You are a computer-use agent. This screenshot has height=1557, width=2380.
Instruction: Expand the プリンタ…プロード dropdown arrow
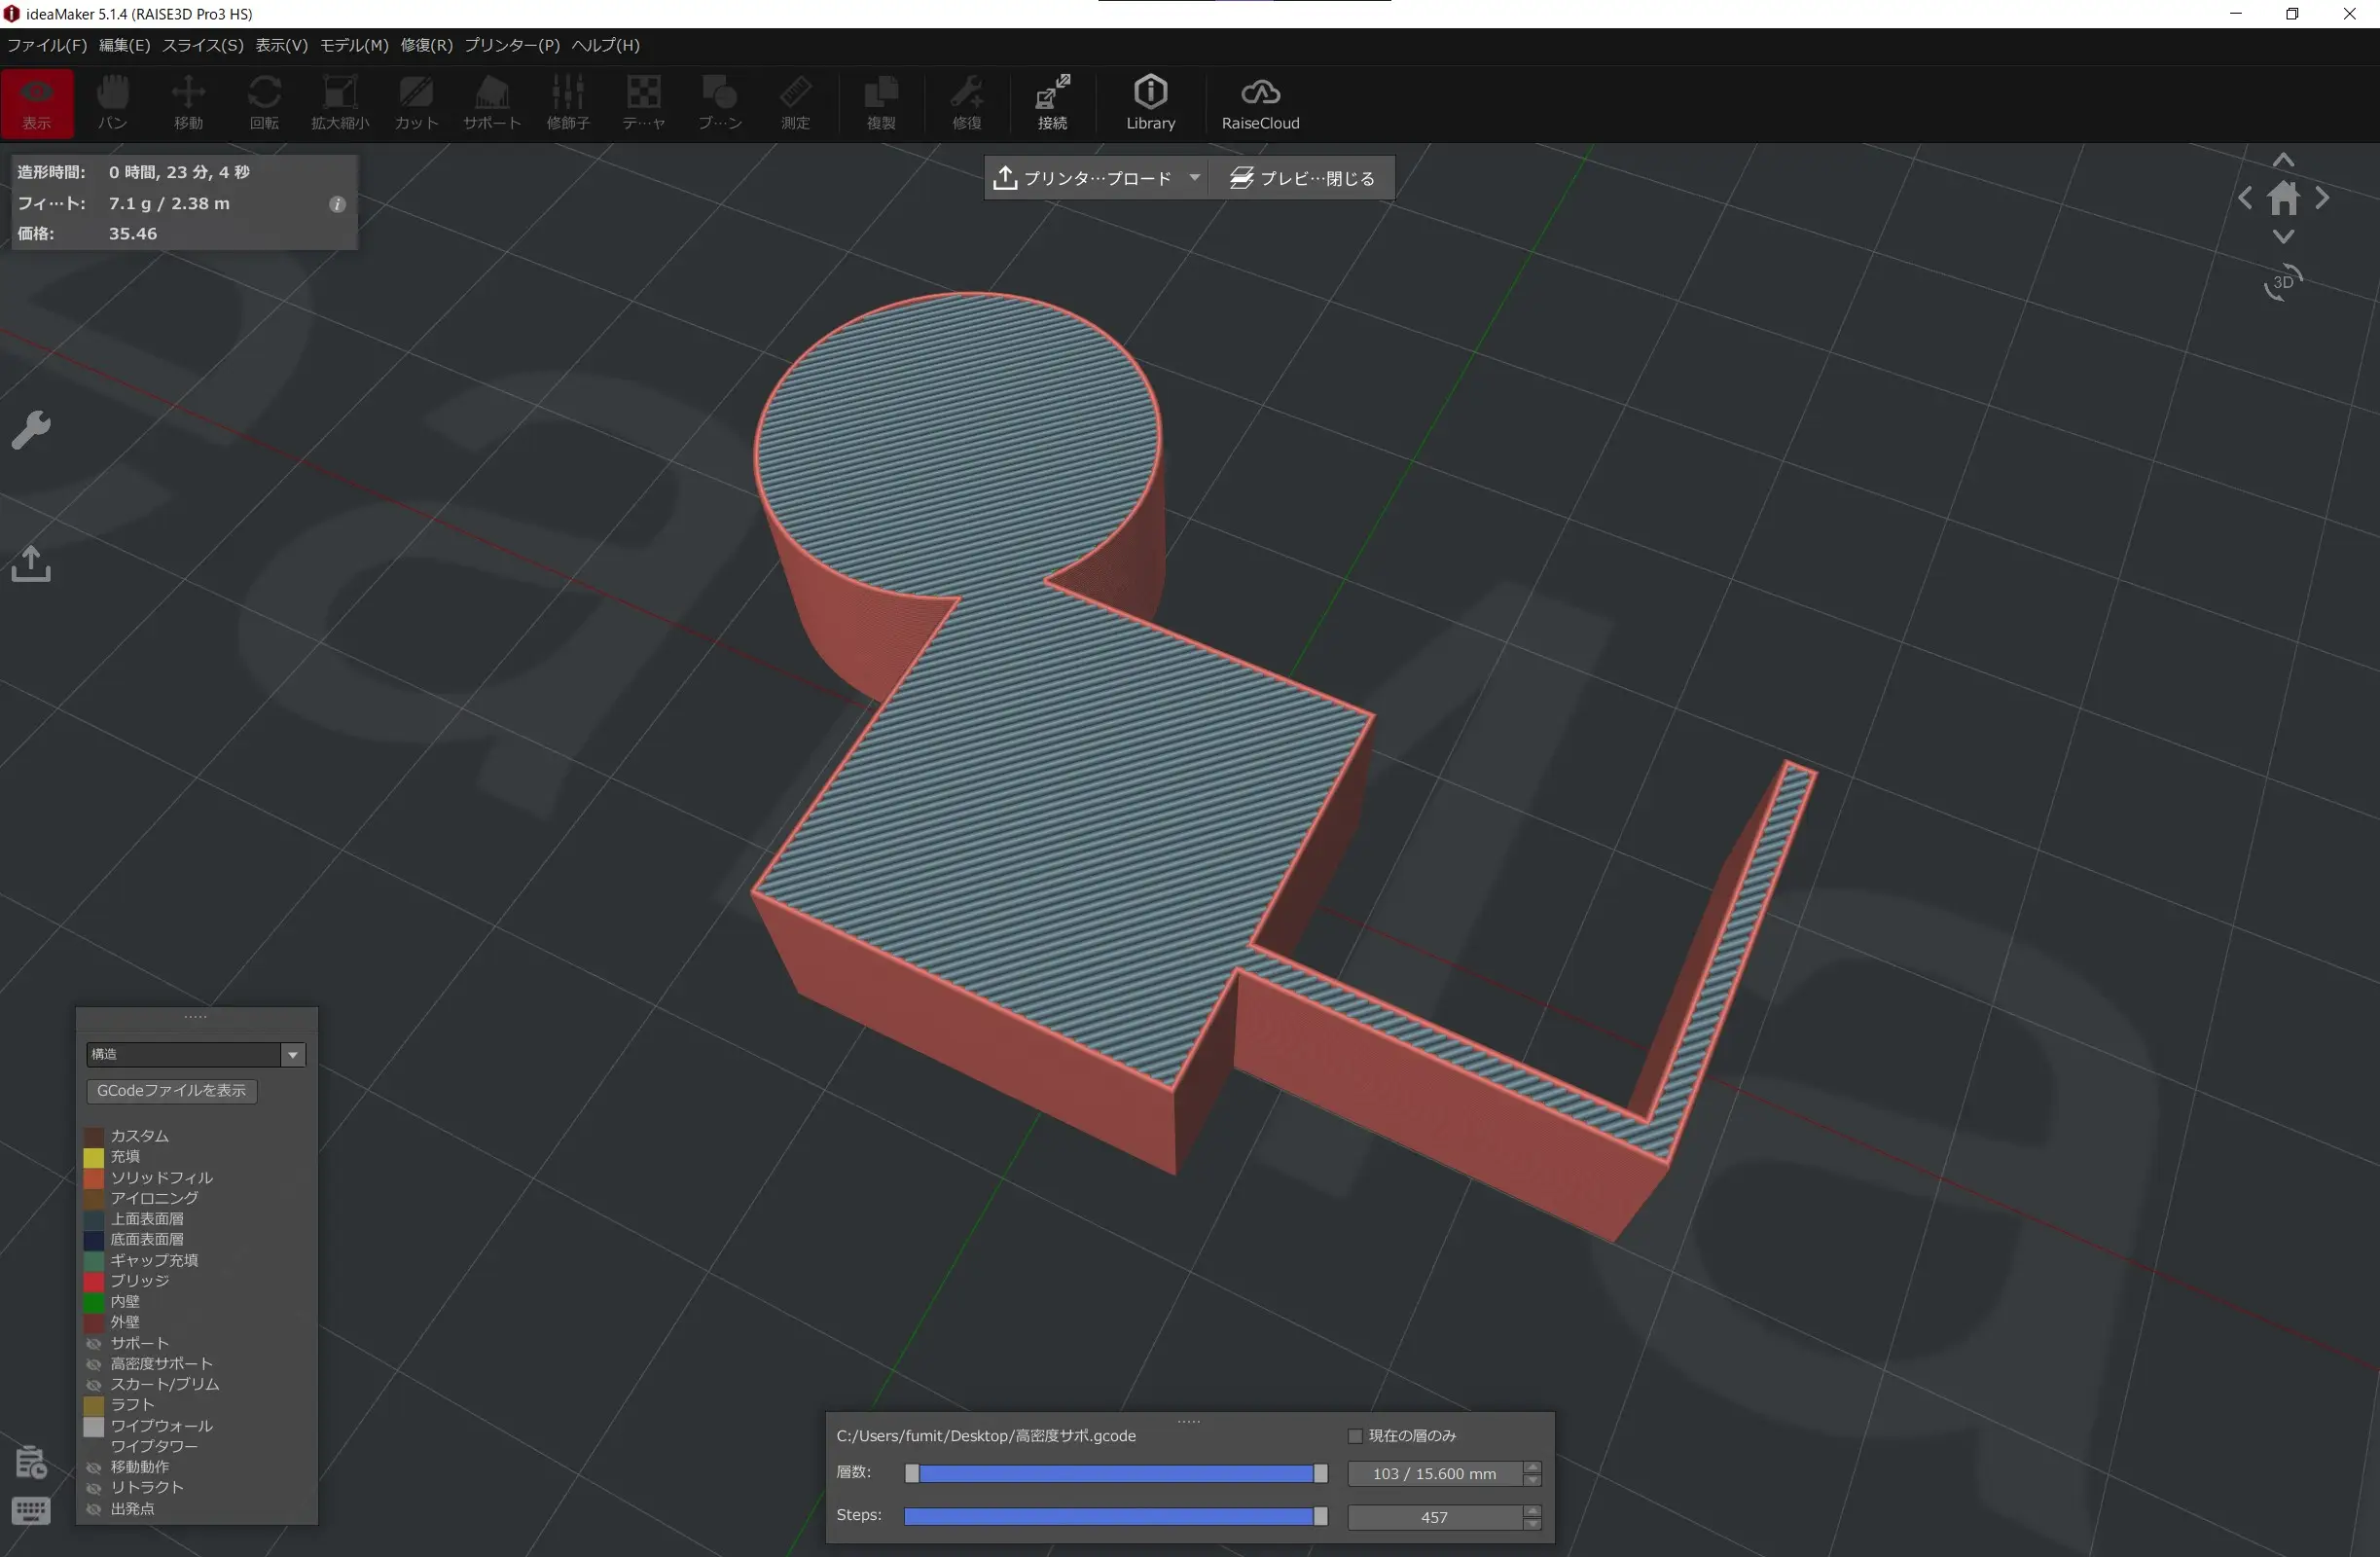pos(1194,178)
